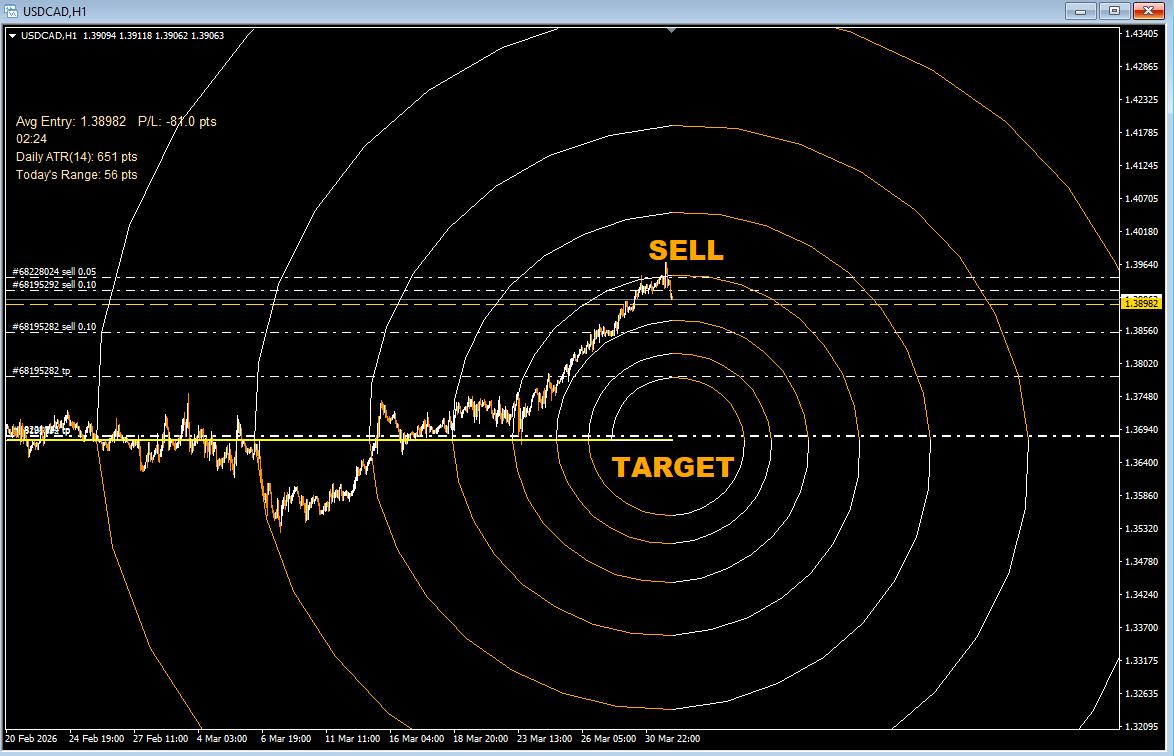Click price scale value 1.34780
The width and height of the screenshot is (1174, 756).
click(x=1142, y=561)
